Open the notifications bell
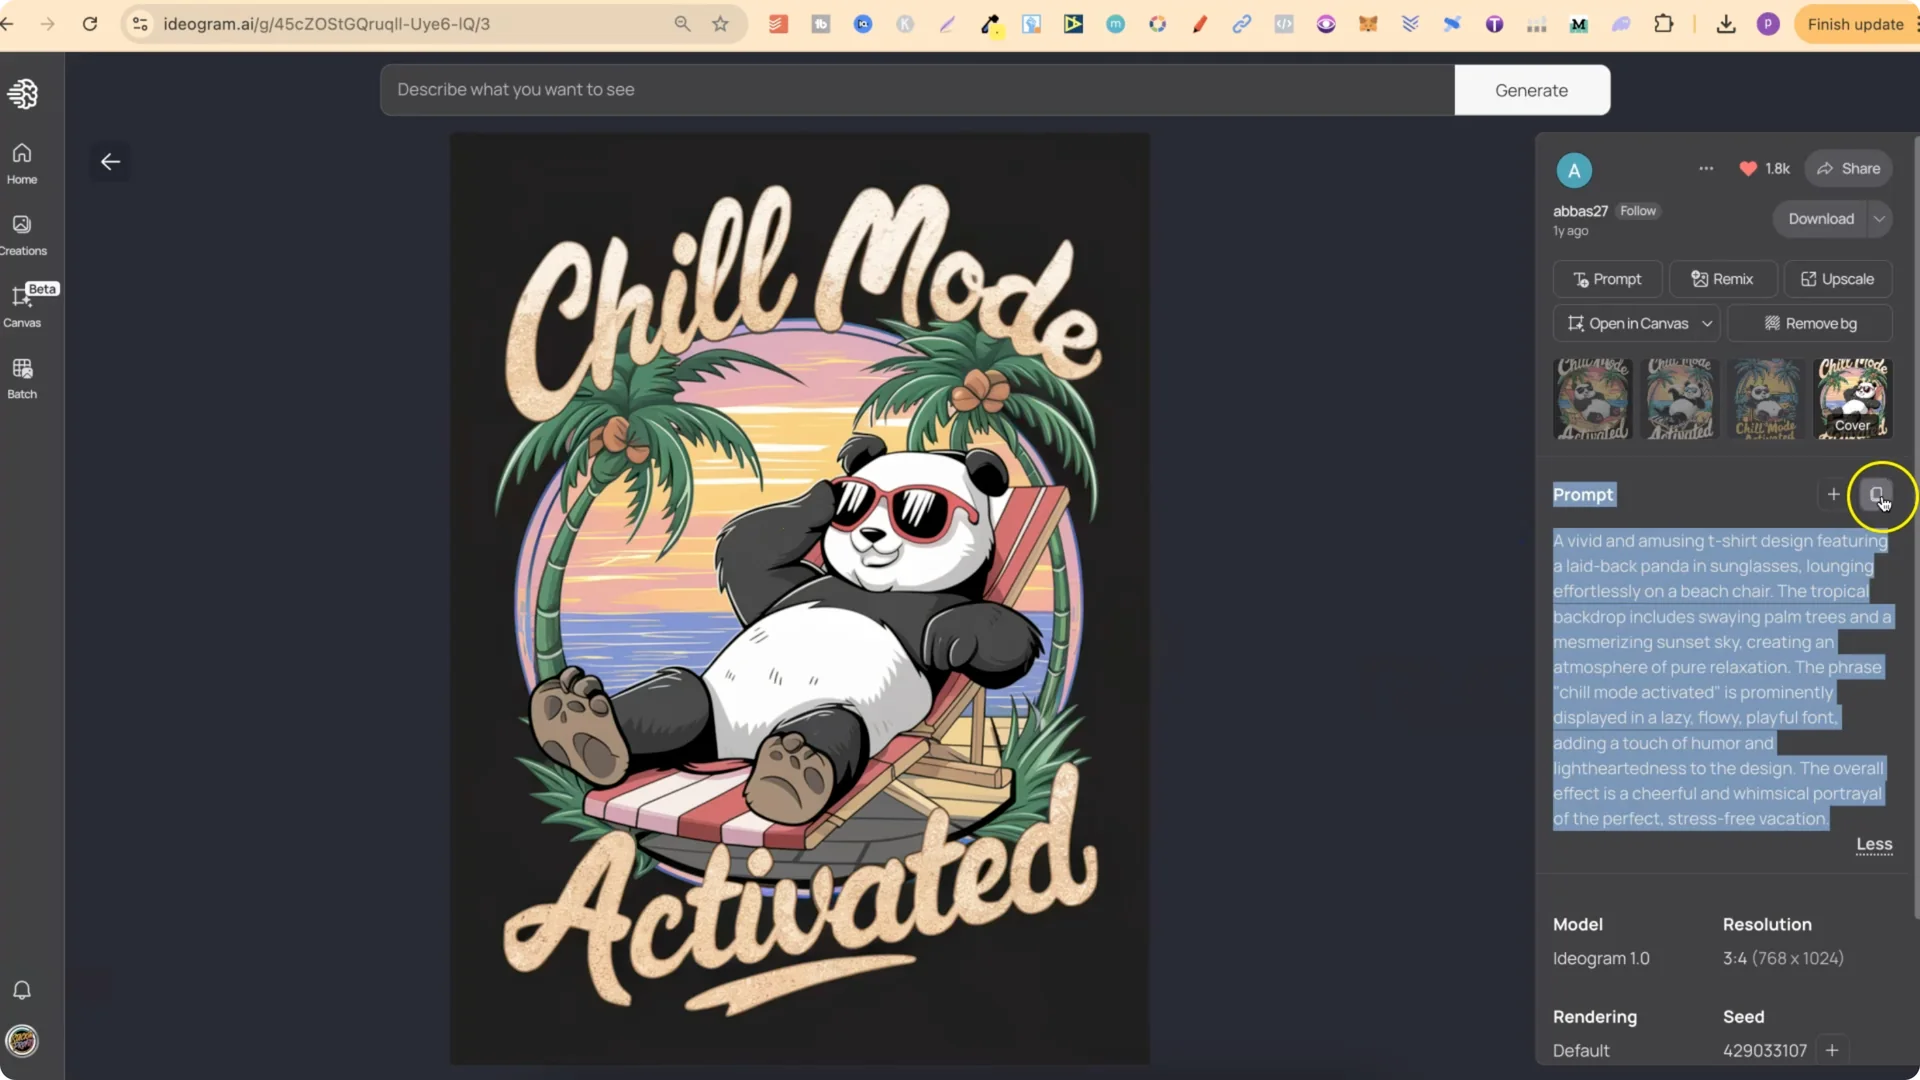 click(21, 990)
